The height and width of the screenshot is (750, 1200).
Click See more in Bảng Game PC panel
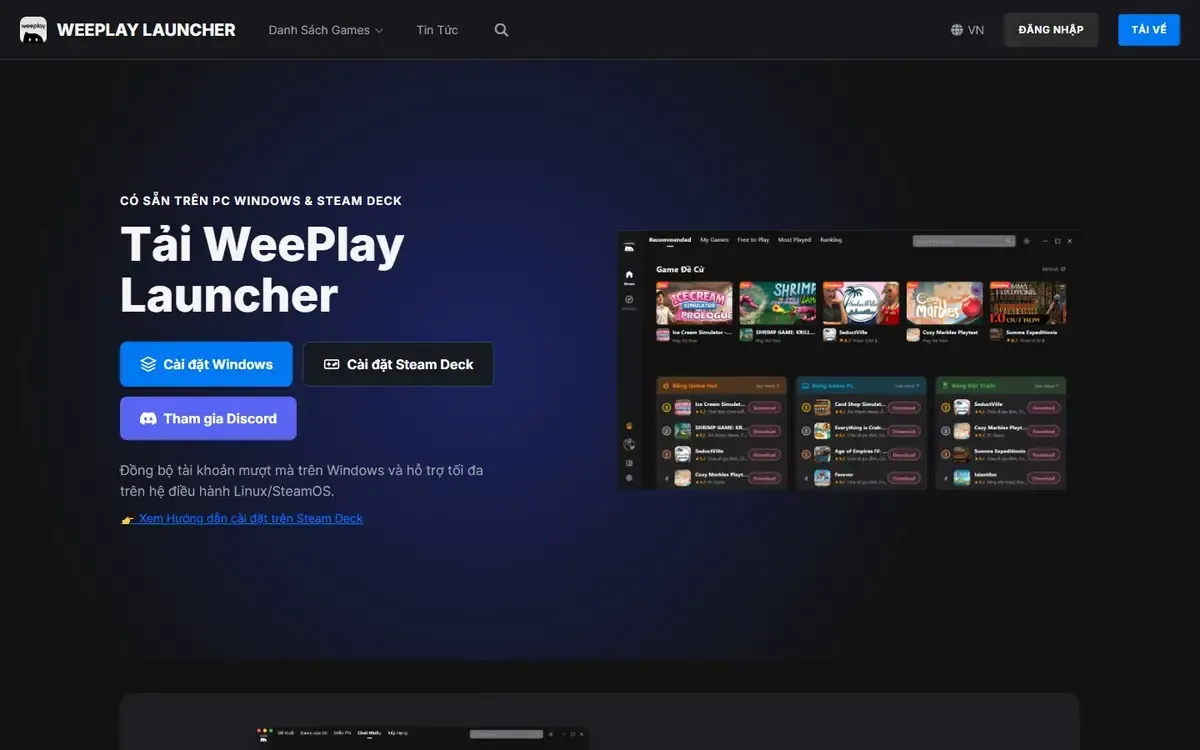tap(907, 386)
